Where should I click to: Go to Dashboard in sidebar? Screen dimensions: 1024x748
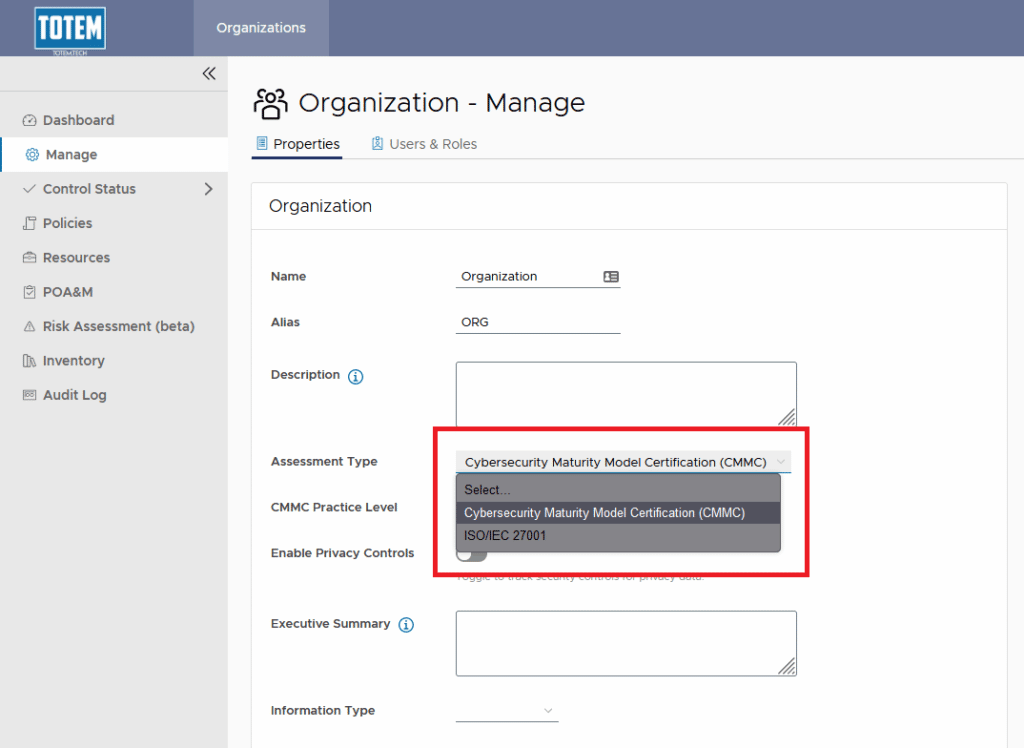point(114,120)
